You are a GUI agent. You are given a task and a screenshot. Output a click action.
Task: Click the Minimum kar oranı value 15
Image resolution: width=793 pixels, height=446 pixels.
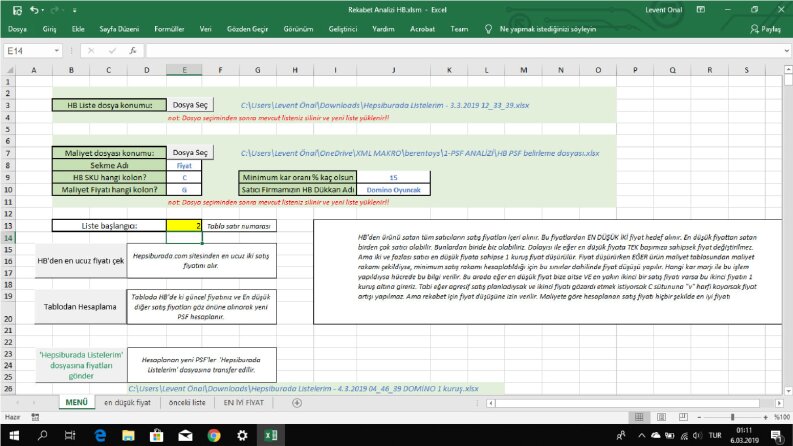point(393,177)
